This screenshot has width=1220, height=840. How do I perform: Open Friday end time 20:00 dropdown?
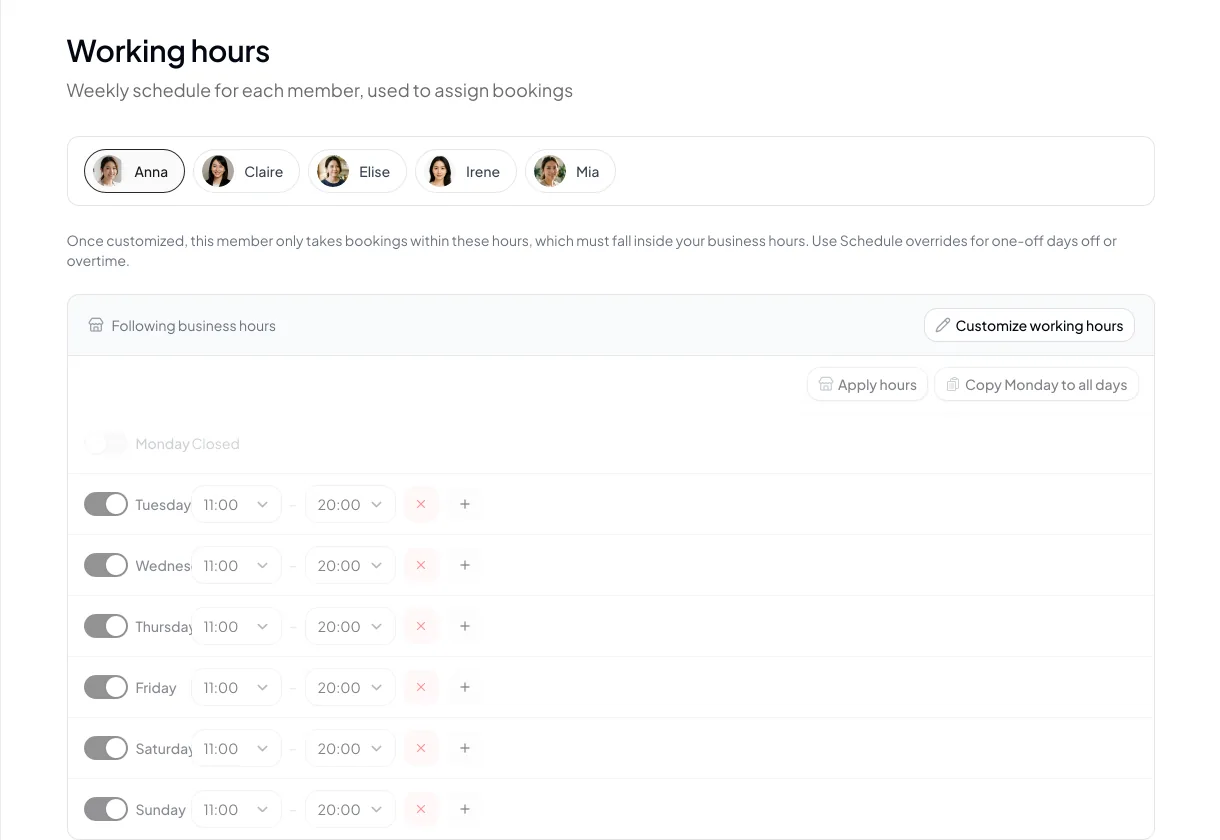click(x=350, y=687)
